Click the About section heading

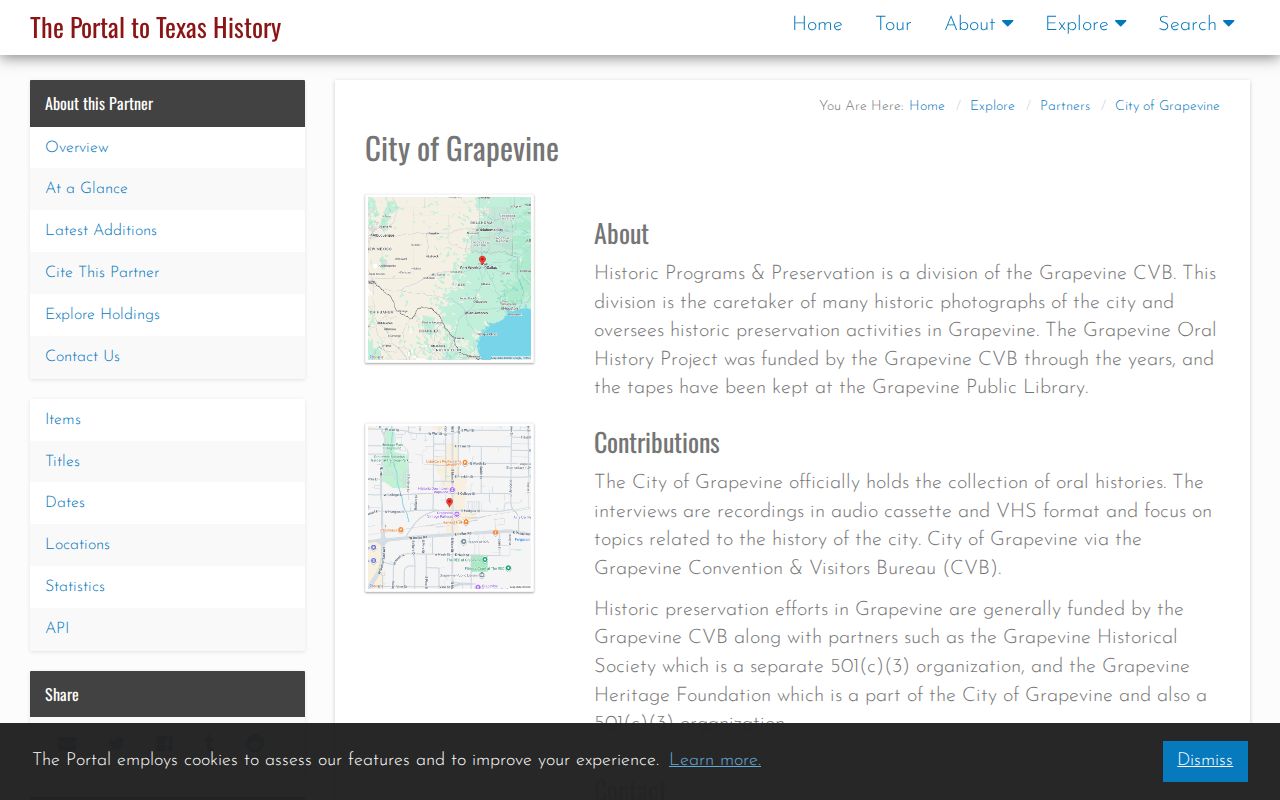pyautogui.click(x=621, y=234)
